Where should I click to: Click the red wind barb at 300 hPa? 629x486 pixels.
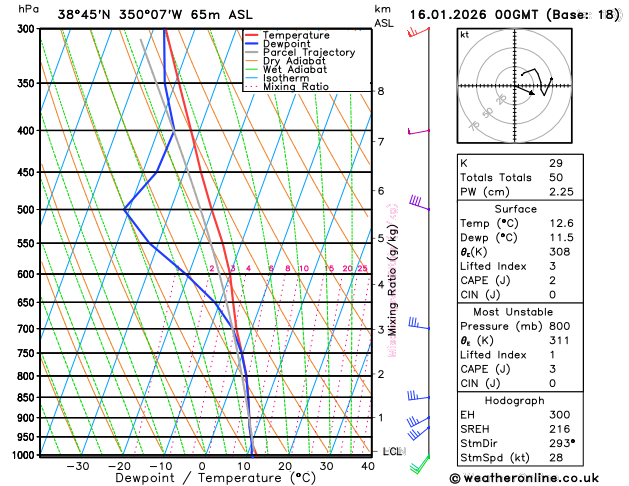[x=418, y=32]
